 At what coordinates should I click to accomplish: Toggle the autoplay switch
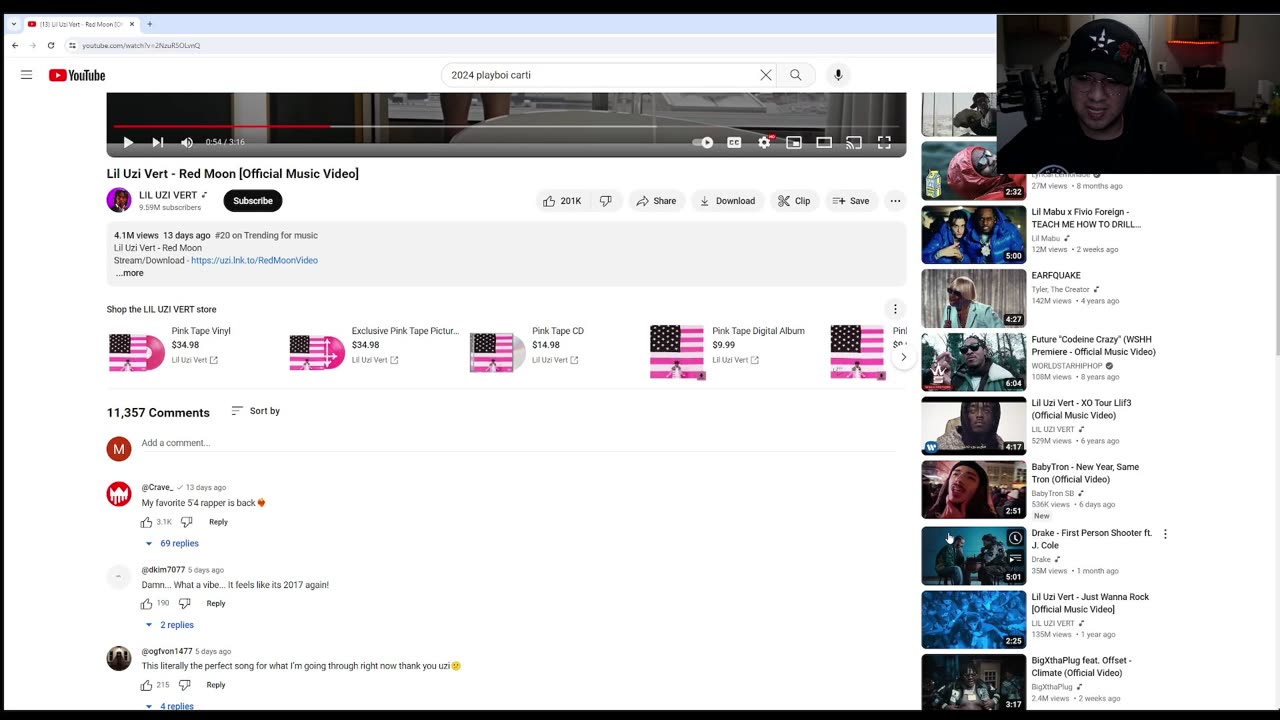[704, 142]
